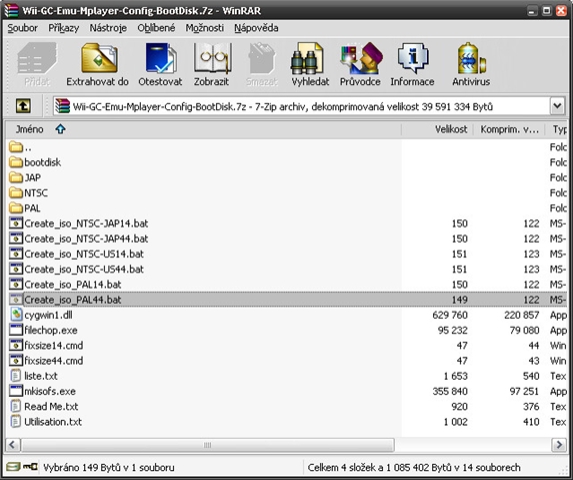
Task: Click the PAL folder icon
Action: click(x=16, y=208)
